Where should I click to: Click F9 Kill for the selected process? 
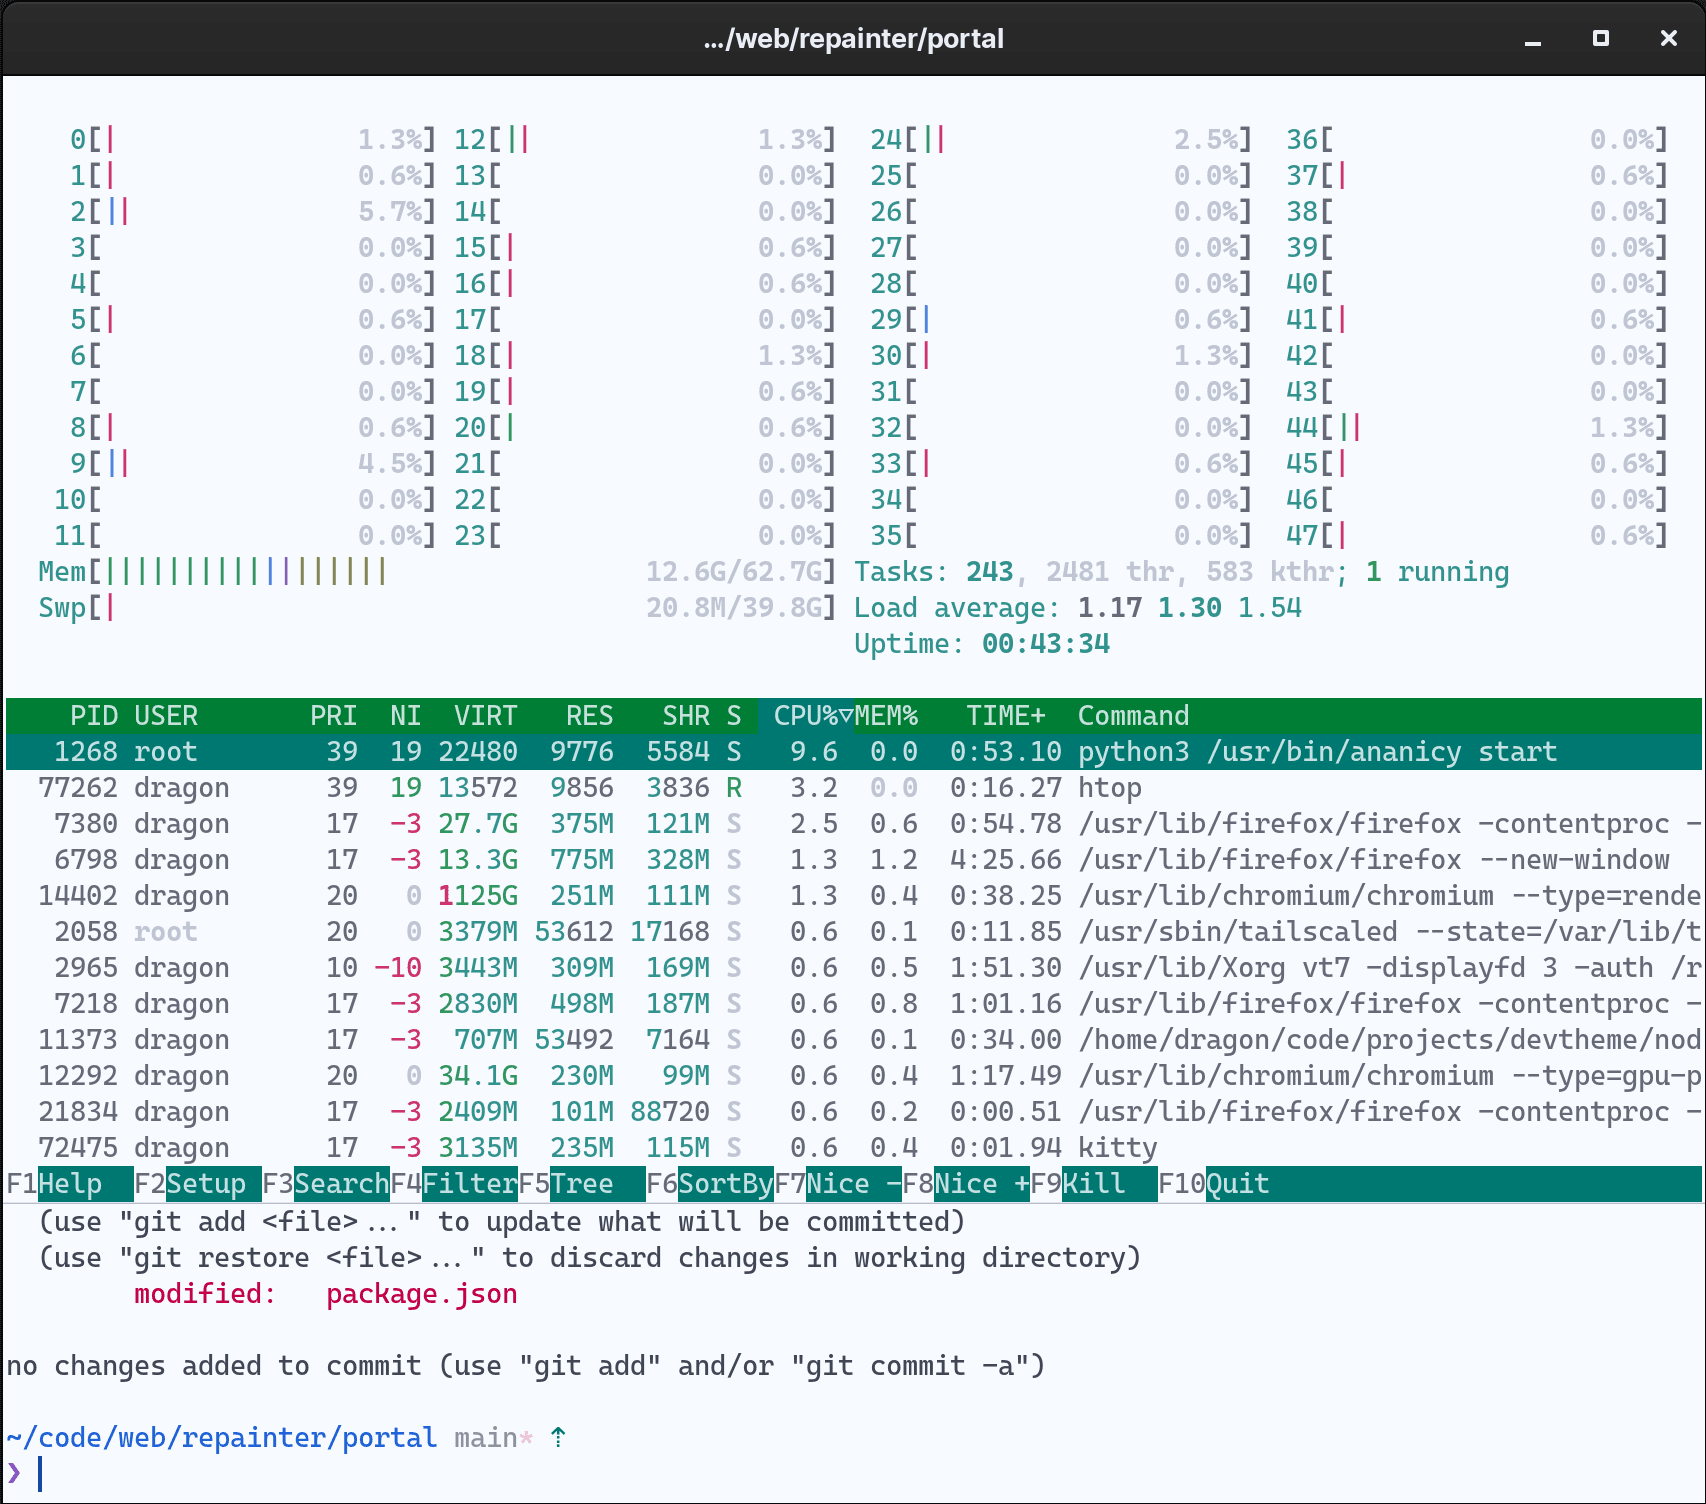(1094, 1184)
